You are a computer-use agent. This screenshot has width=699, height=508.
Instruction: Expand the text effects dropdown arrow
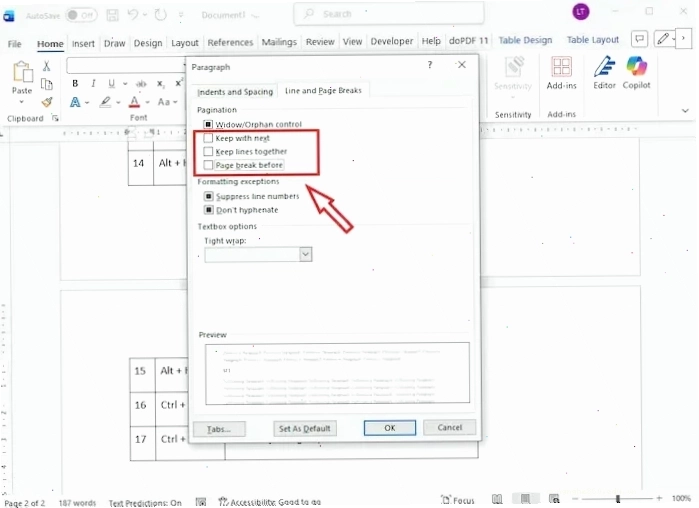[87, 102]
